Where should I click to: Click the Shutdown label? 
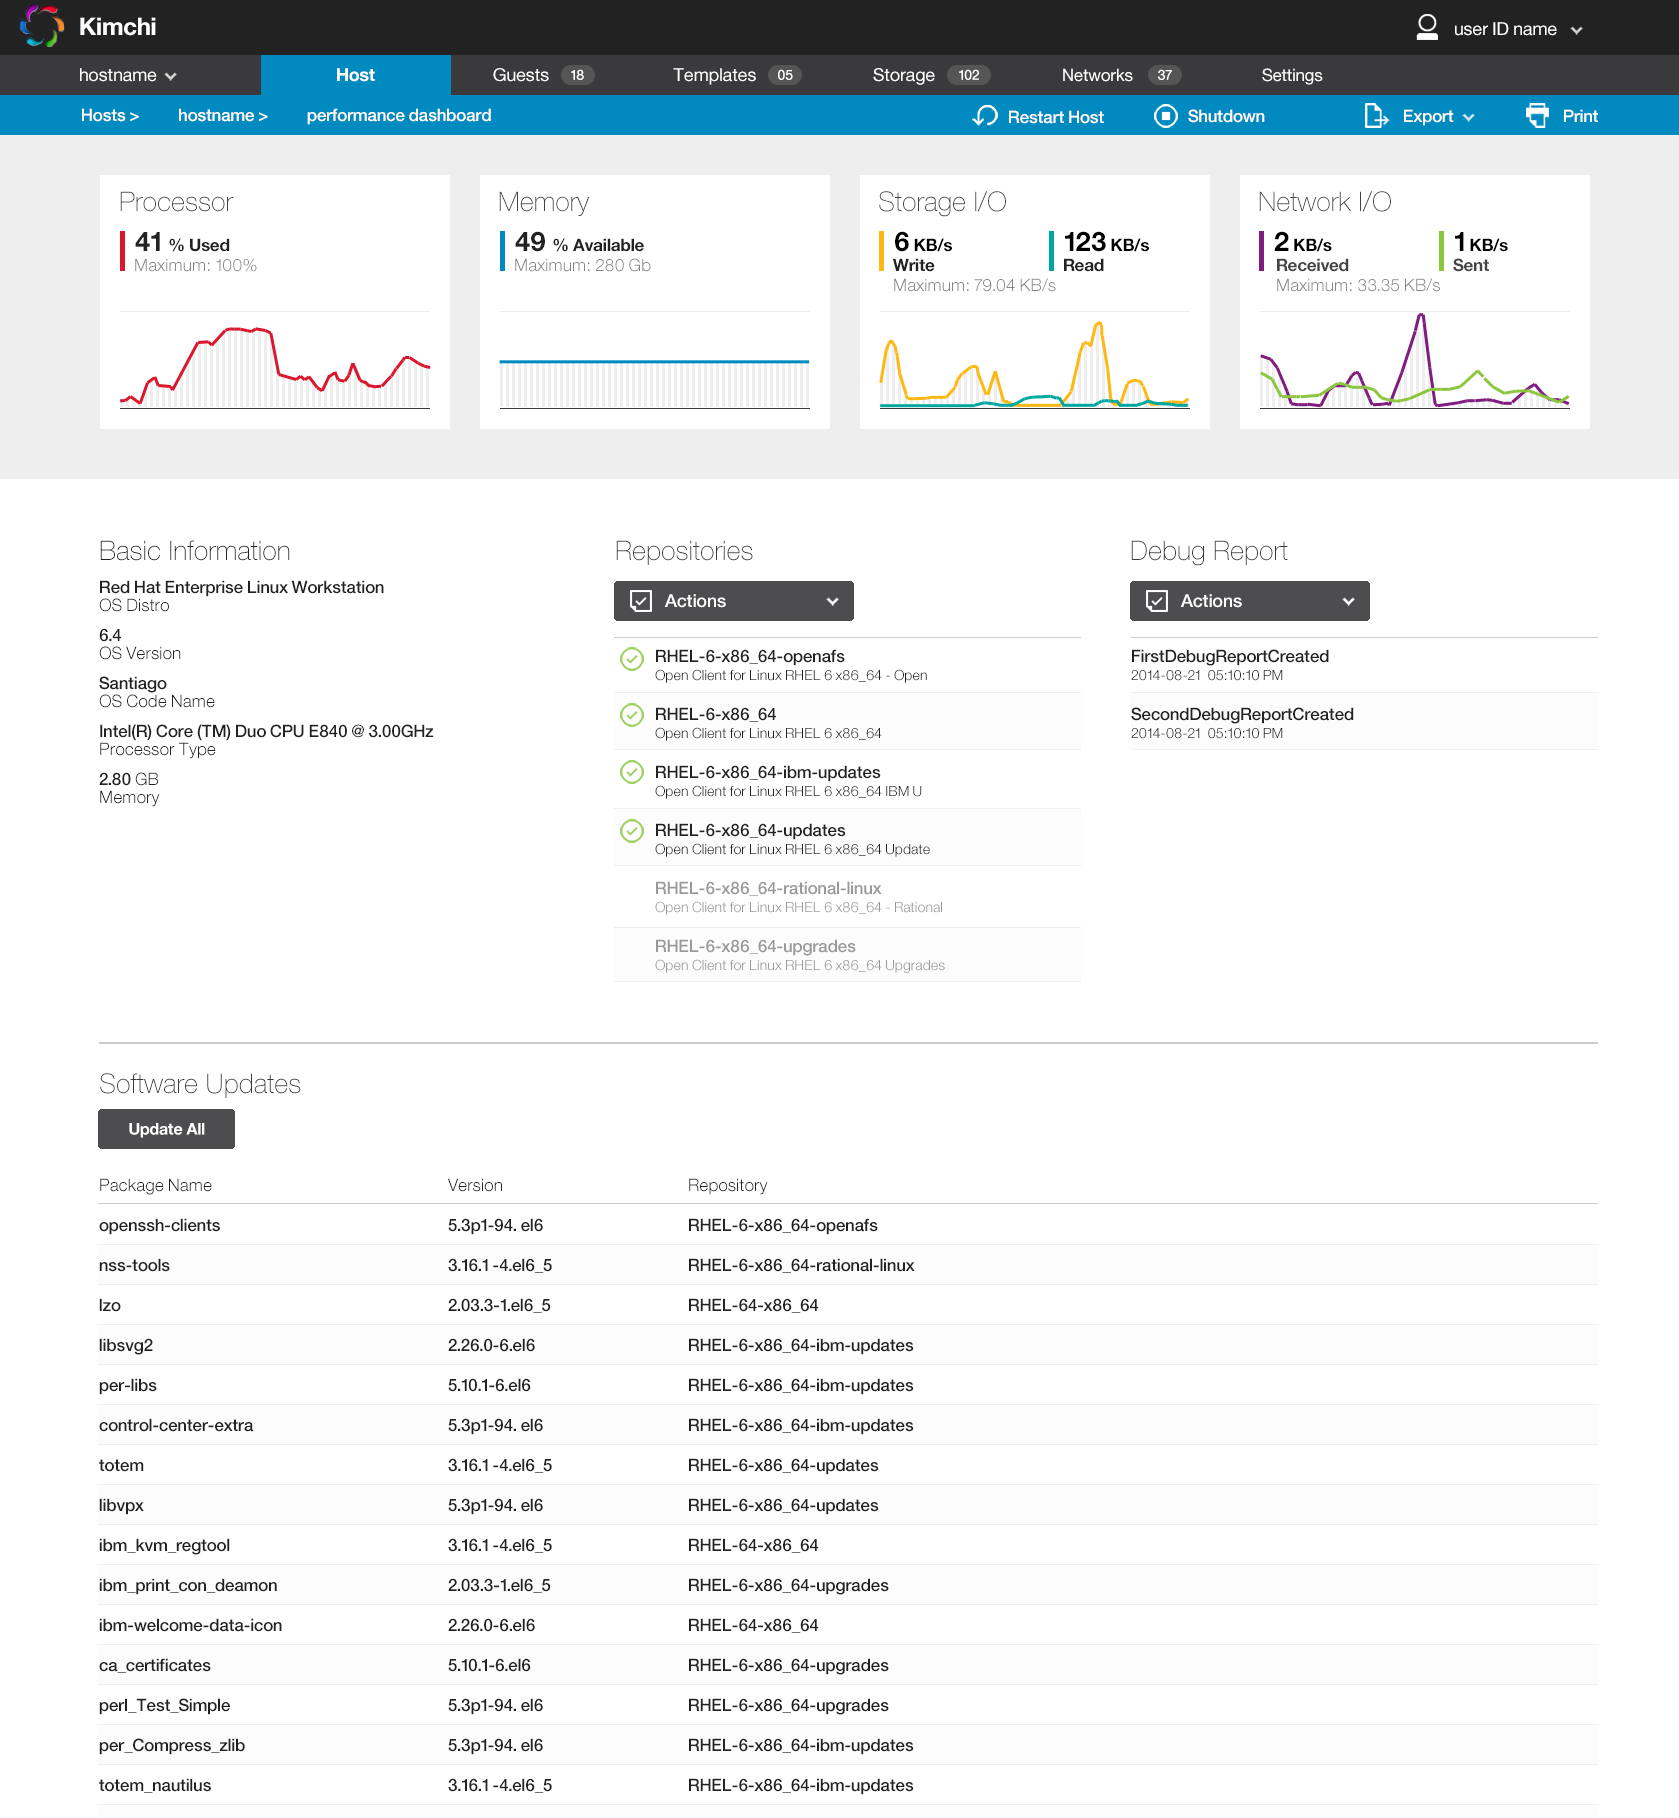point(1226,116)
